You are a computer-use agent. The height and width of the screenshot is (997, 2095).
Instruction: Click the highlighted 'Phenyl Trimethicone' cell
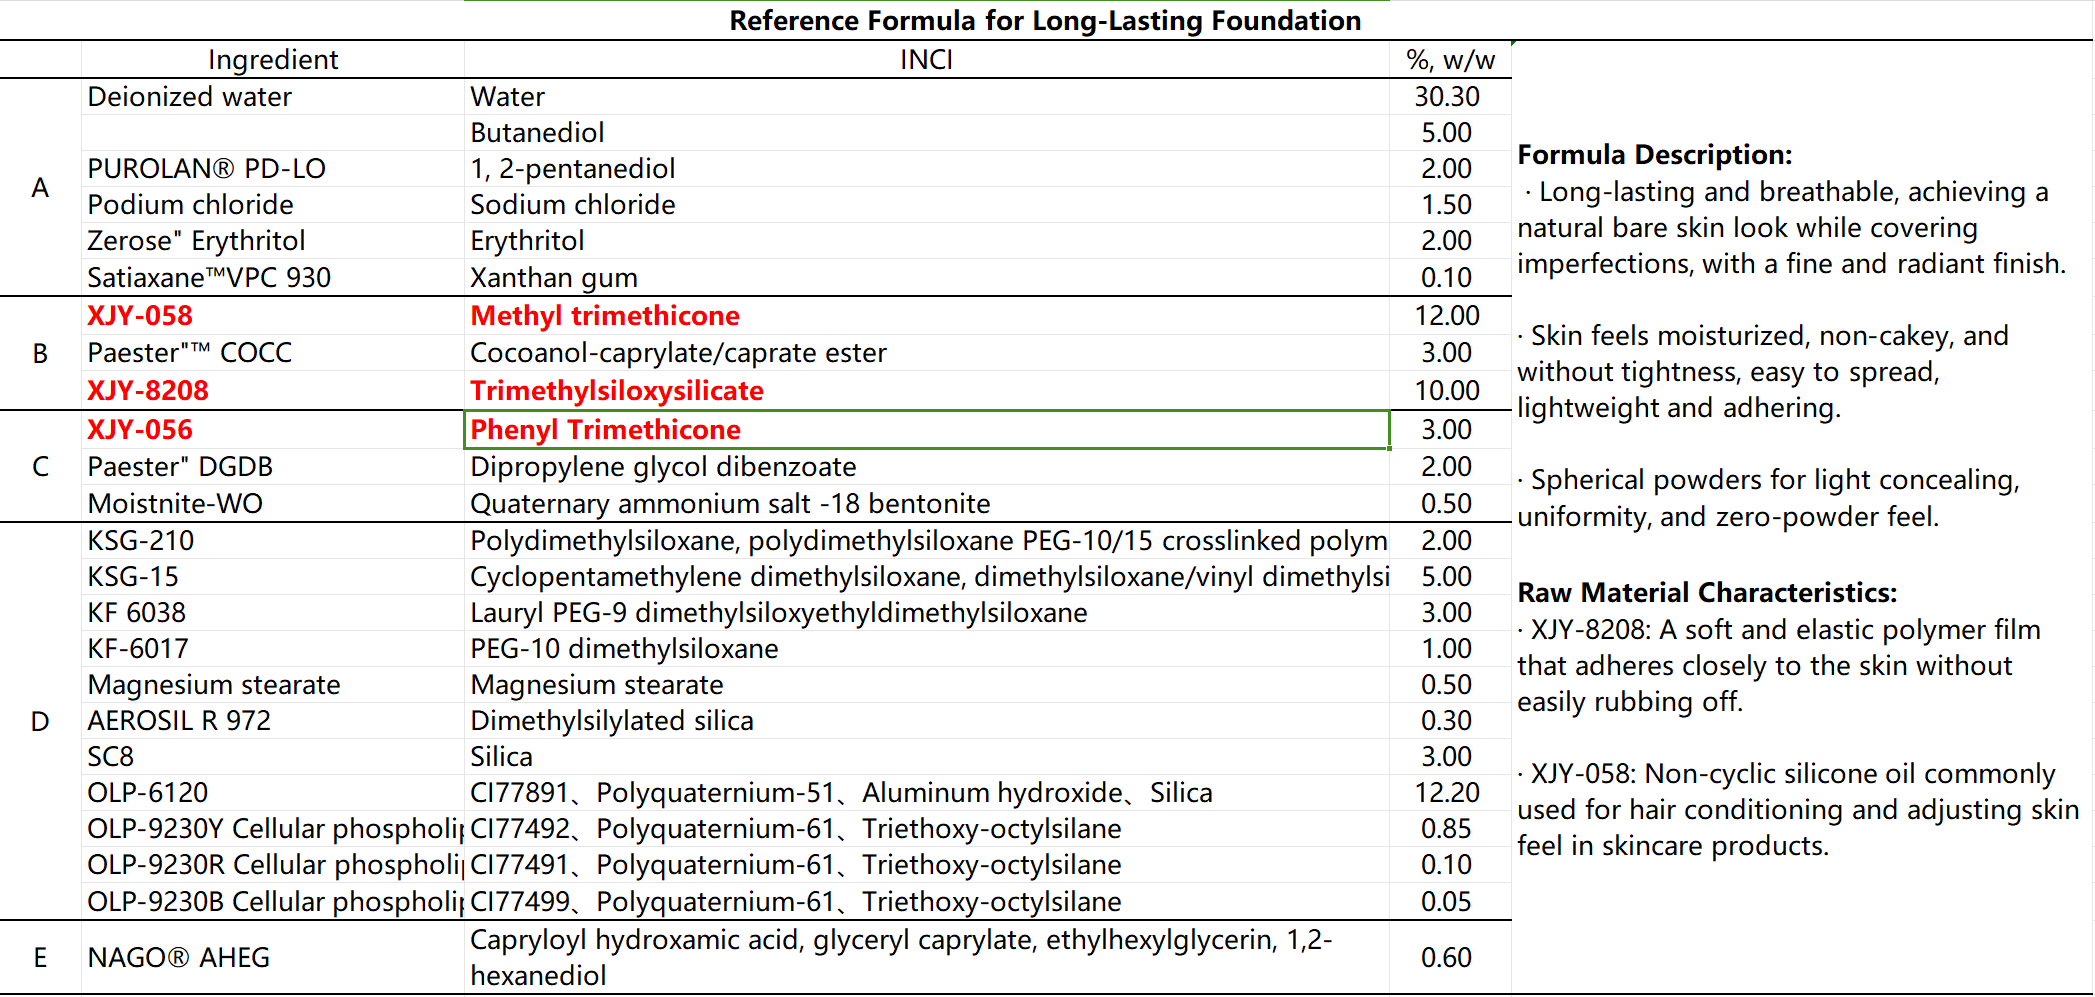click(926, 430)
